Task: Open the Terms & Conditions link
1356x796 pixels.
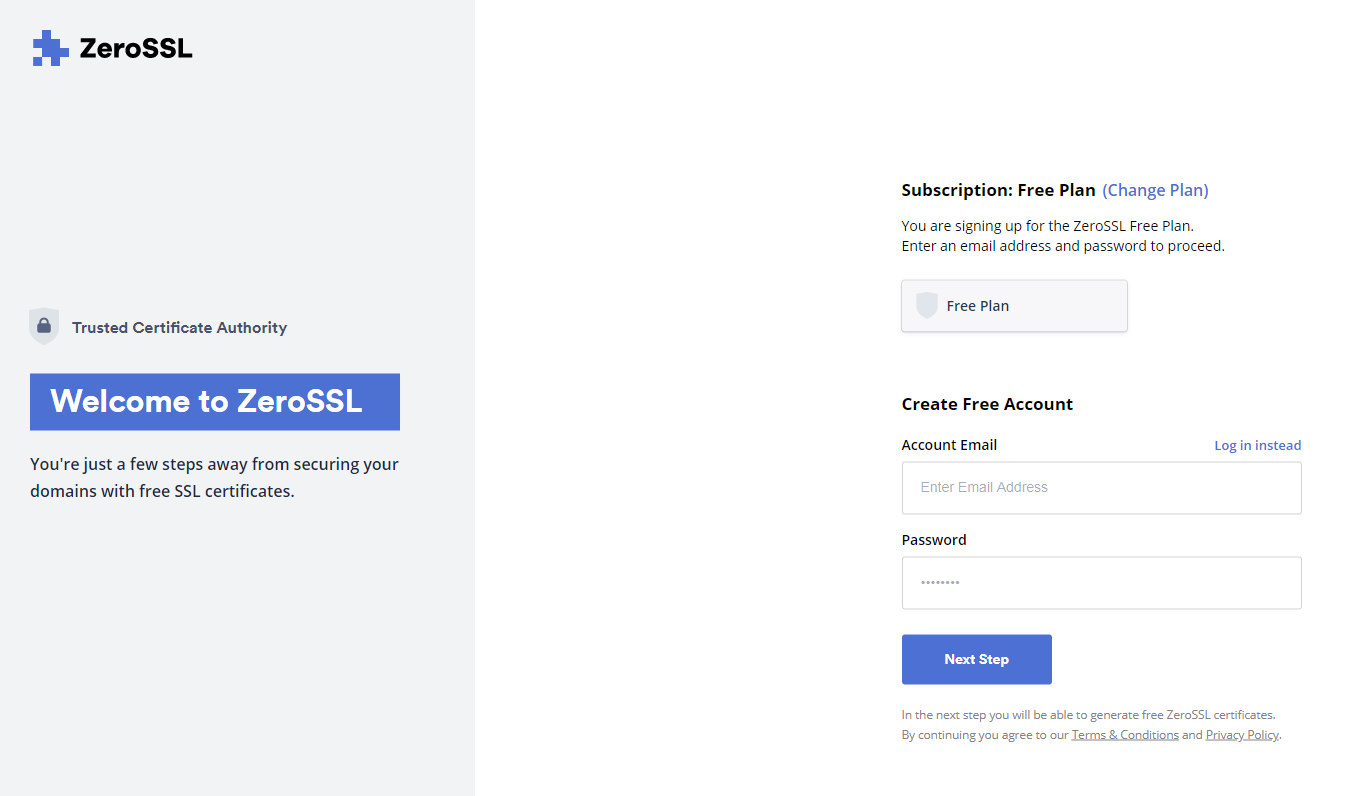Action: [x=1125, y=735]
